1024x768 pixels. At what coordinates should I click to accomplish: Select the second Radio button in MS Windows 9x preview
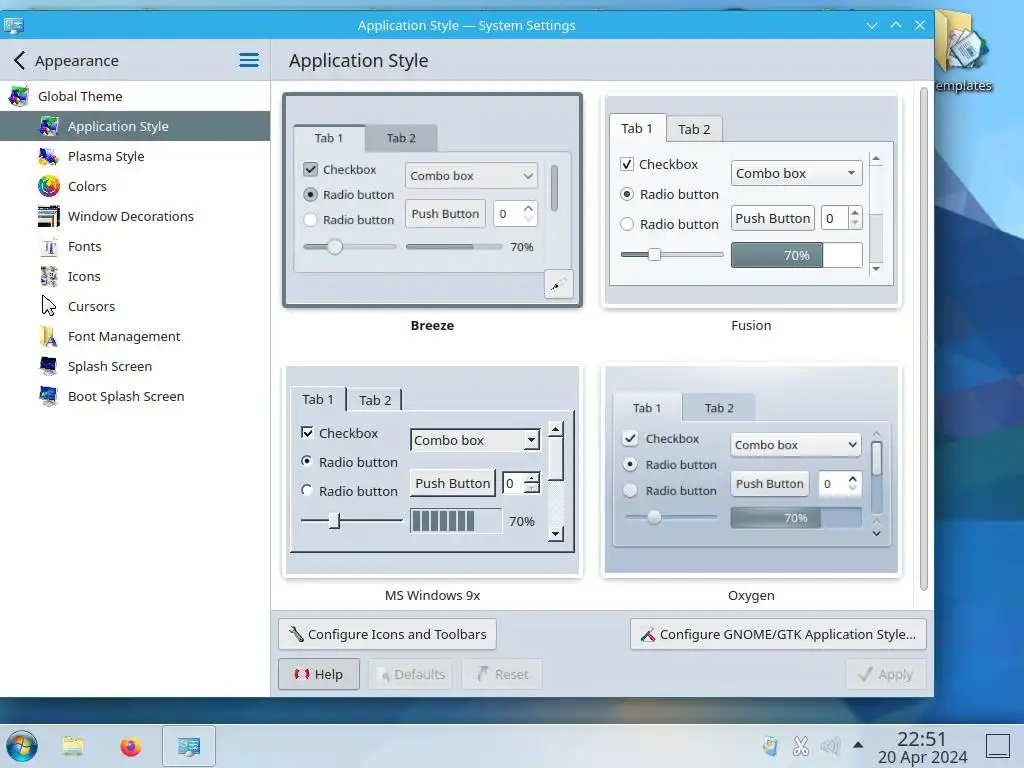306,490
